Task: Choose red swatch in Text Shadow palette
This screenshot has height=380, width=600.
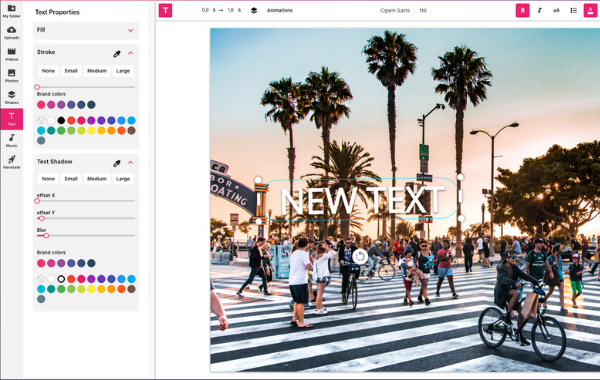Action: tap(71, 279)
